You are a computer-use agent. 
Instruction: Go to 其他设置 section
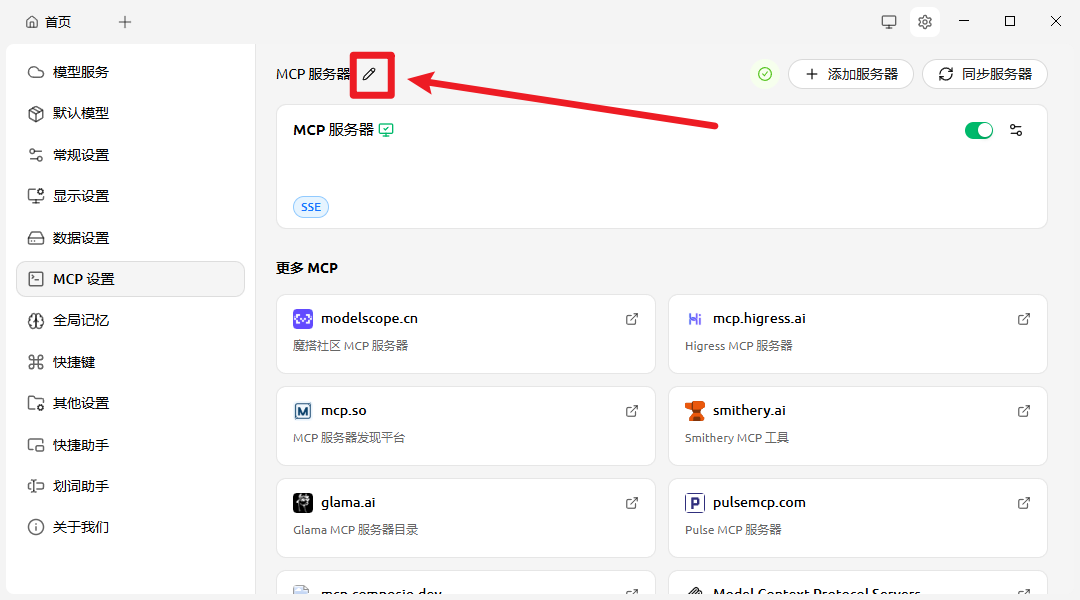pyautogui.click(x=131, y=403)
